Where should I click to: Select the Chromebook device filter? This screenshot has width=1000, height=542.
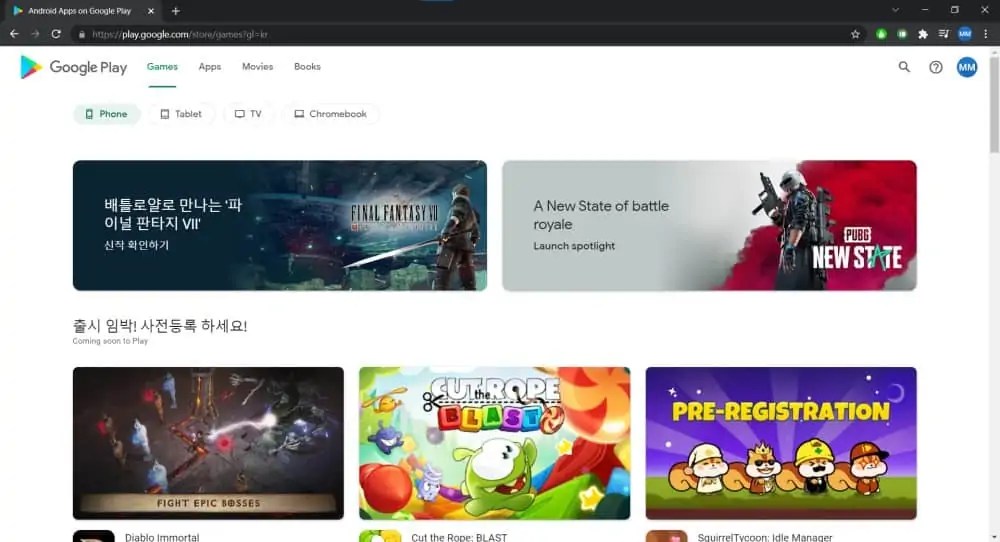pos(330,114)
